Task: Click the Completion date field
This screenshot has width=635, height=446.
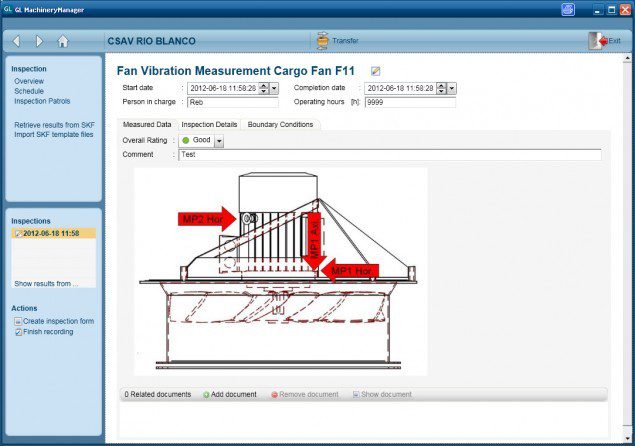Action: [x=401, y=88]
